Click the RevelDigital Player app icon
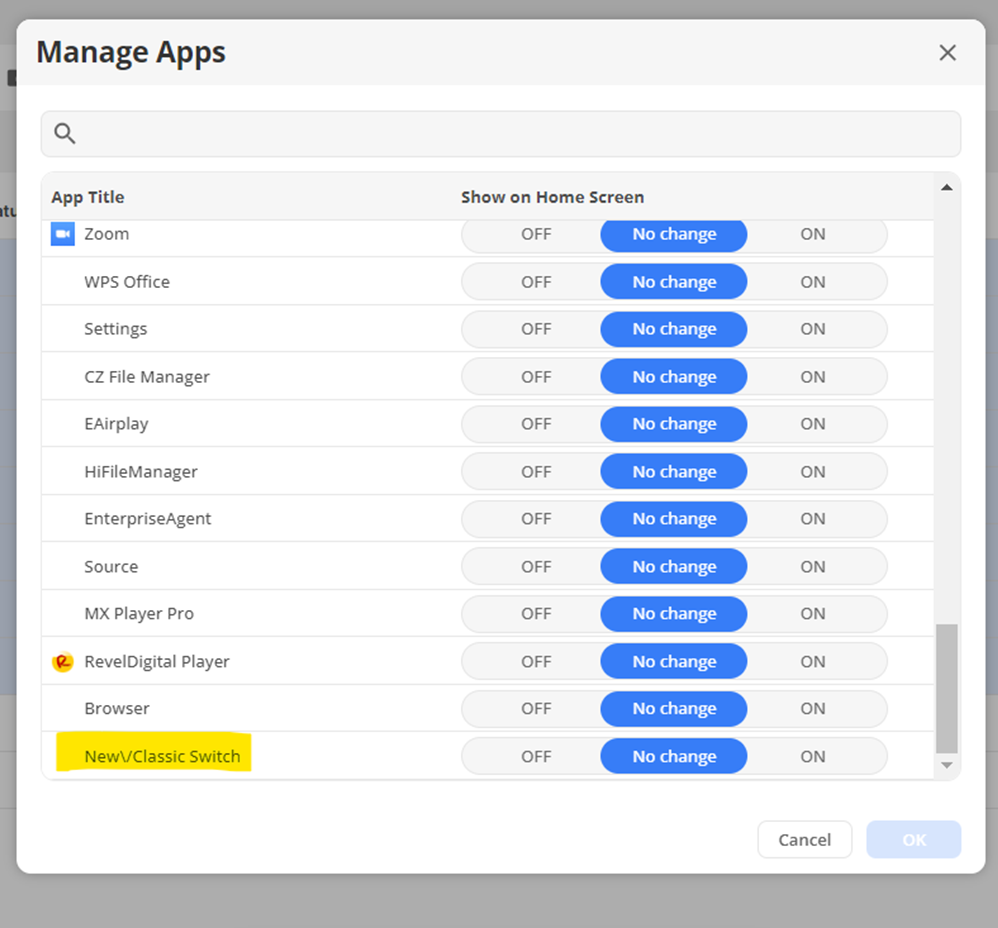Screen dimensions: 998x928 point(62,662)
